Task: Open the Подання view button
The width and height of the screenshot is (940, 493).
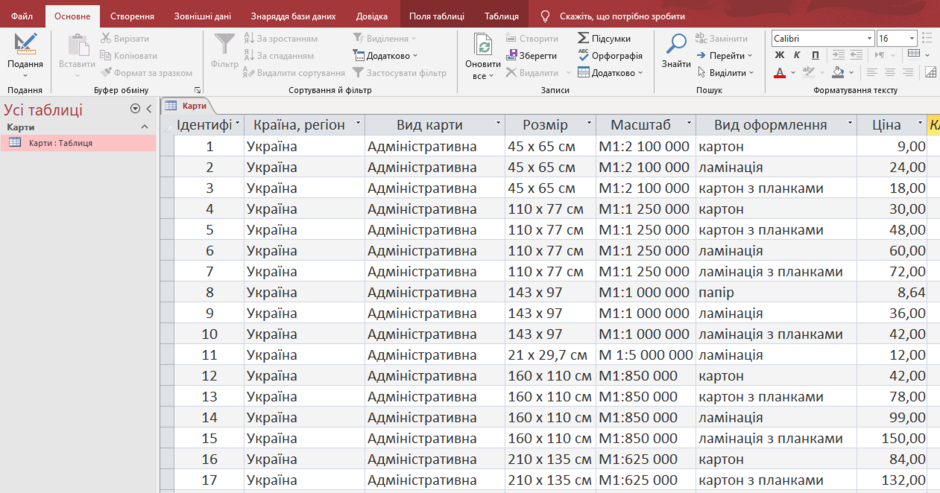Action: [x=25, y=55]
